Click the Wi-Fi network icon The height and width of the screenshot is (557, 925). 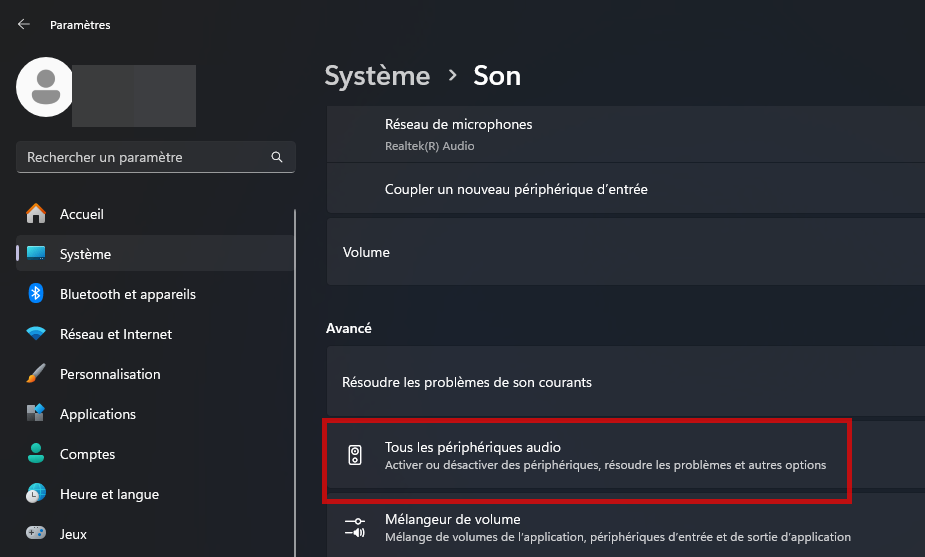point(36,334)
